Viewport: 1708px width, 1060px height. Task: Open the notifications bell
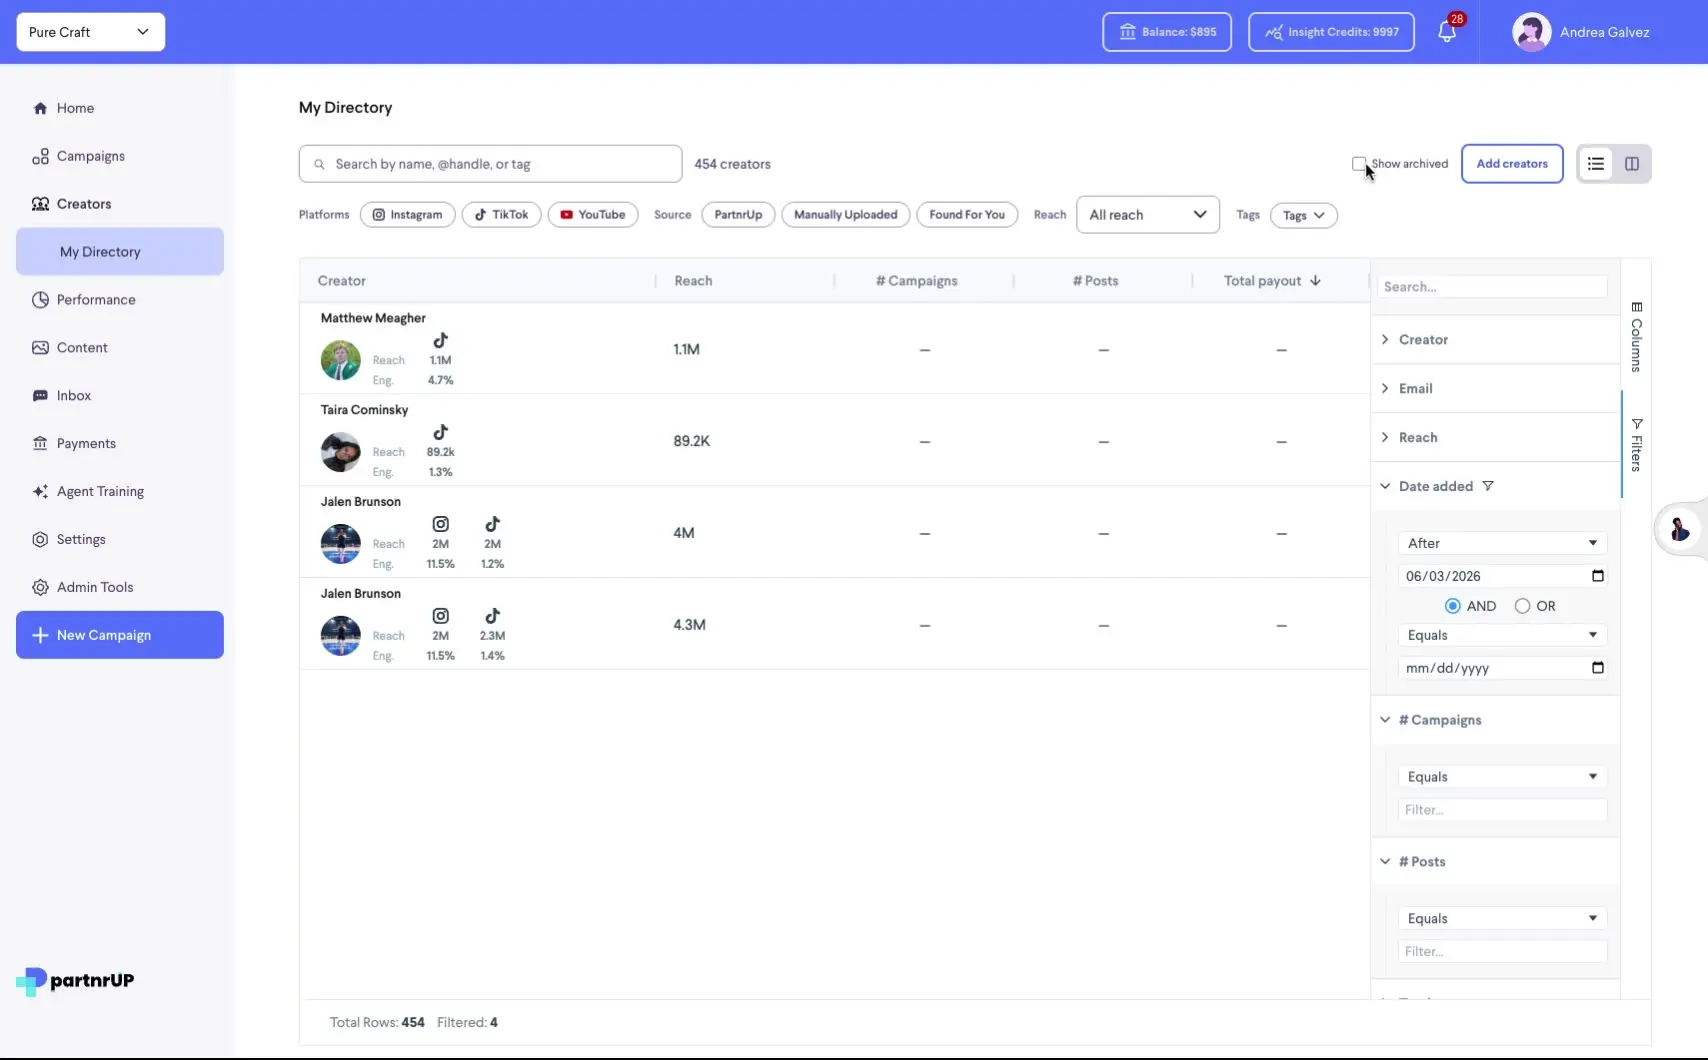click(x=1446, y=32)
